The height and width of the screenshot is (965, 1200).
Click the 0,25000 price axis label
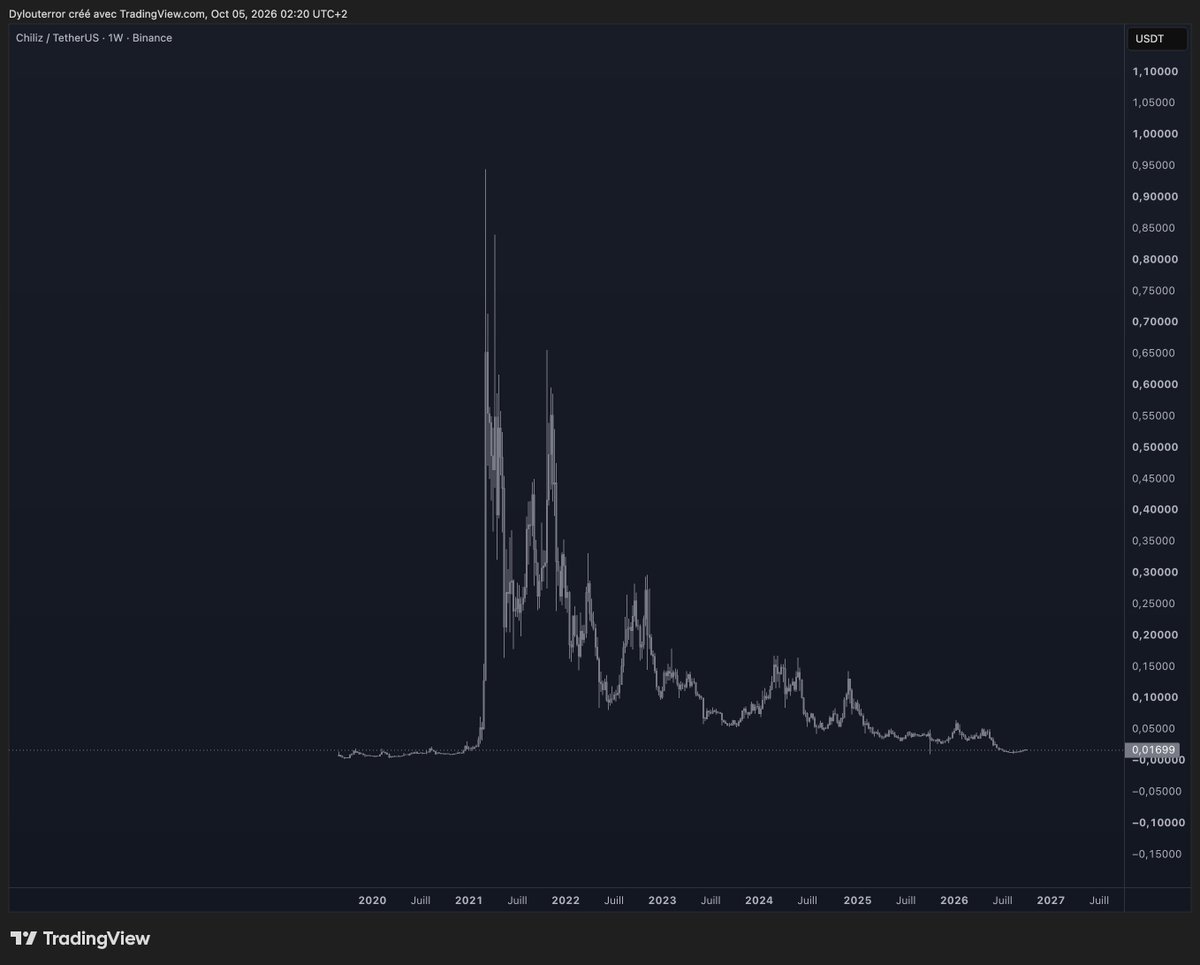tap(1154, 604)
